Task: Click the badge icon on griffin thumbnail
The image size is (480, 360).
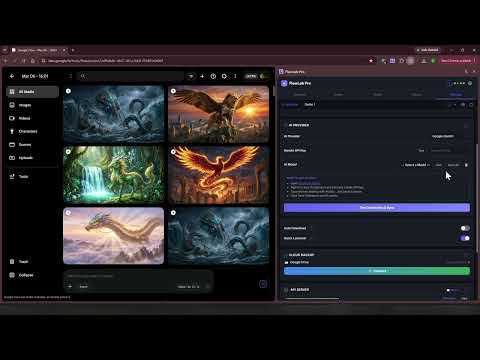Action: (173, 91)
